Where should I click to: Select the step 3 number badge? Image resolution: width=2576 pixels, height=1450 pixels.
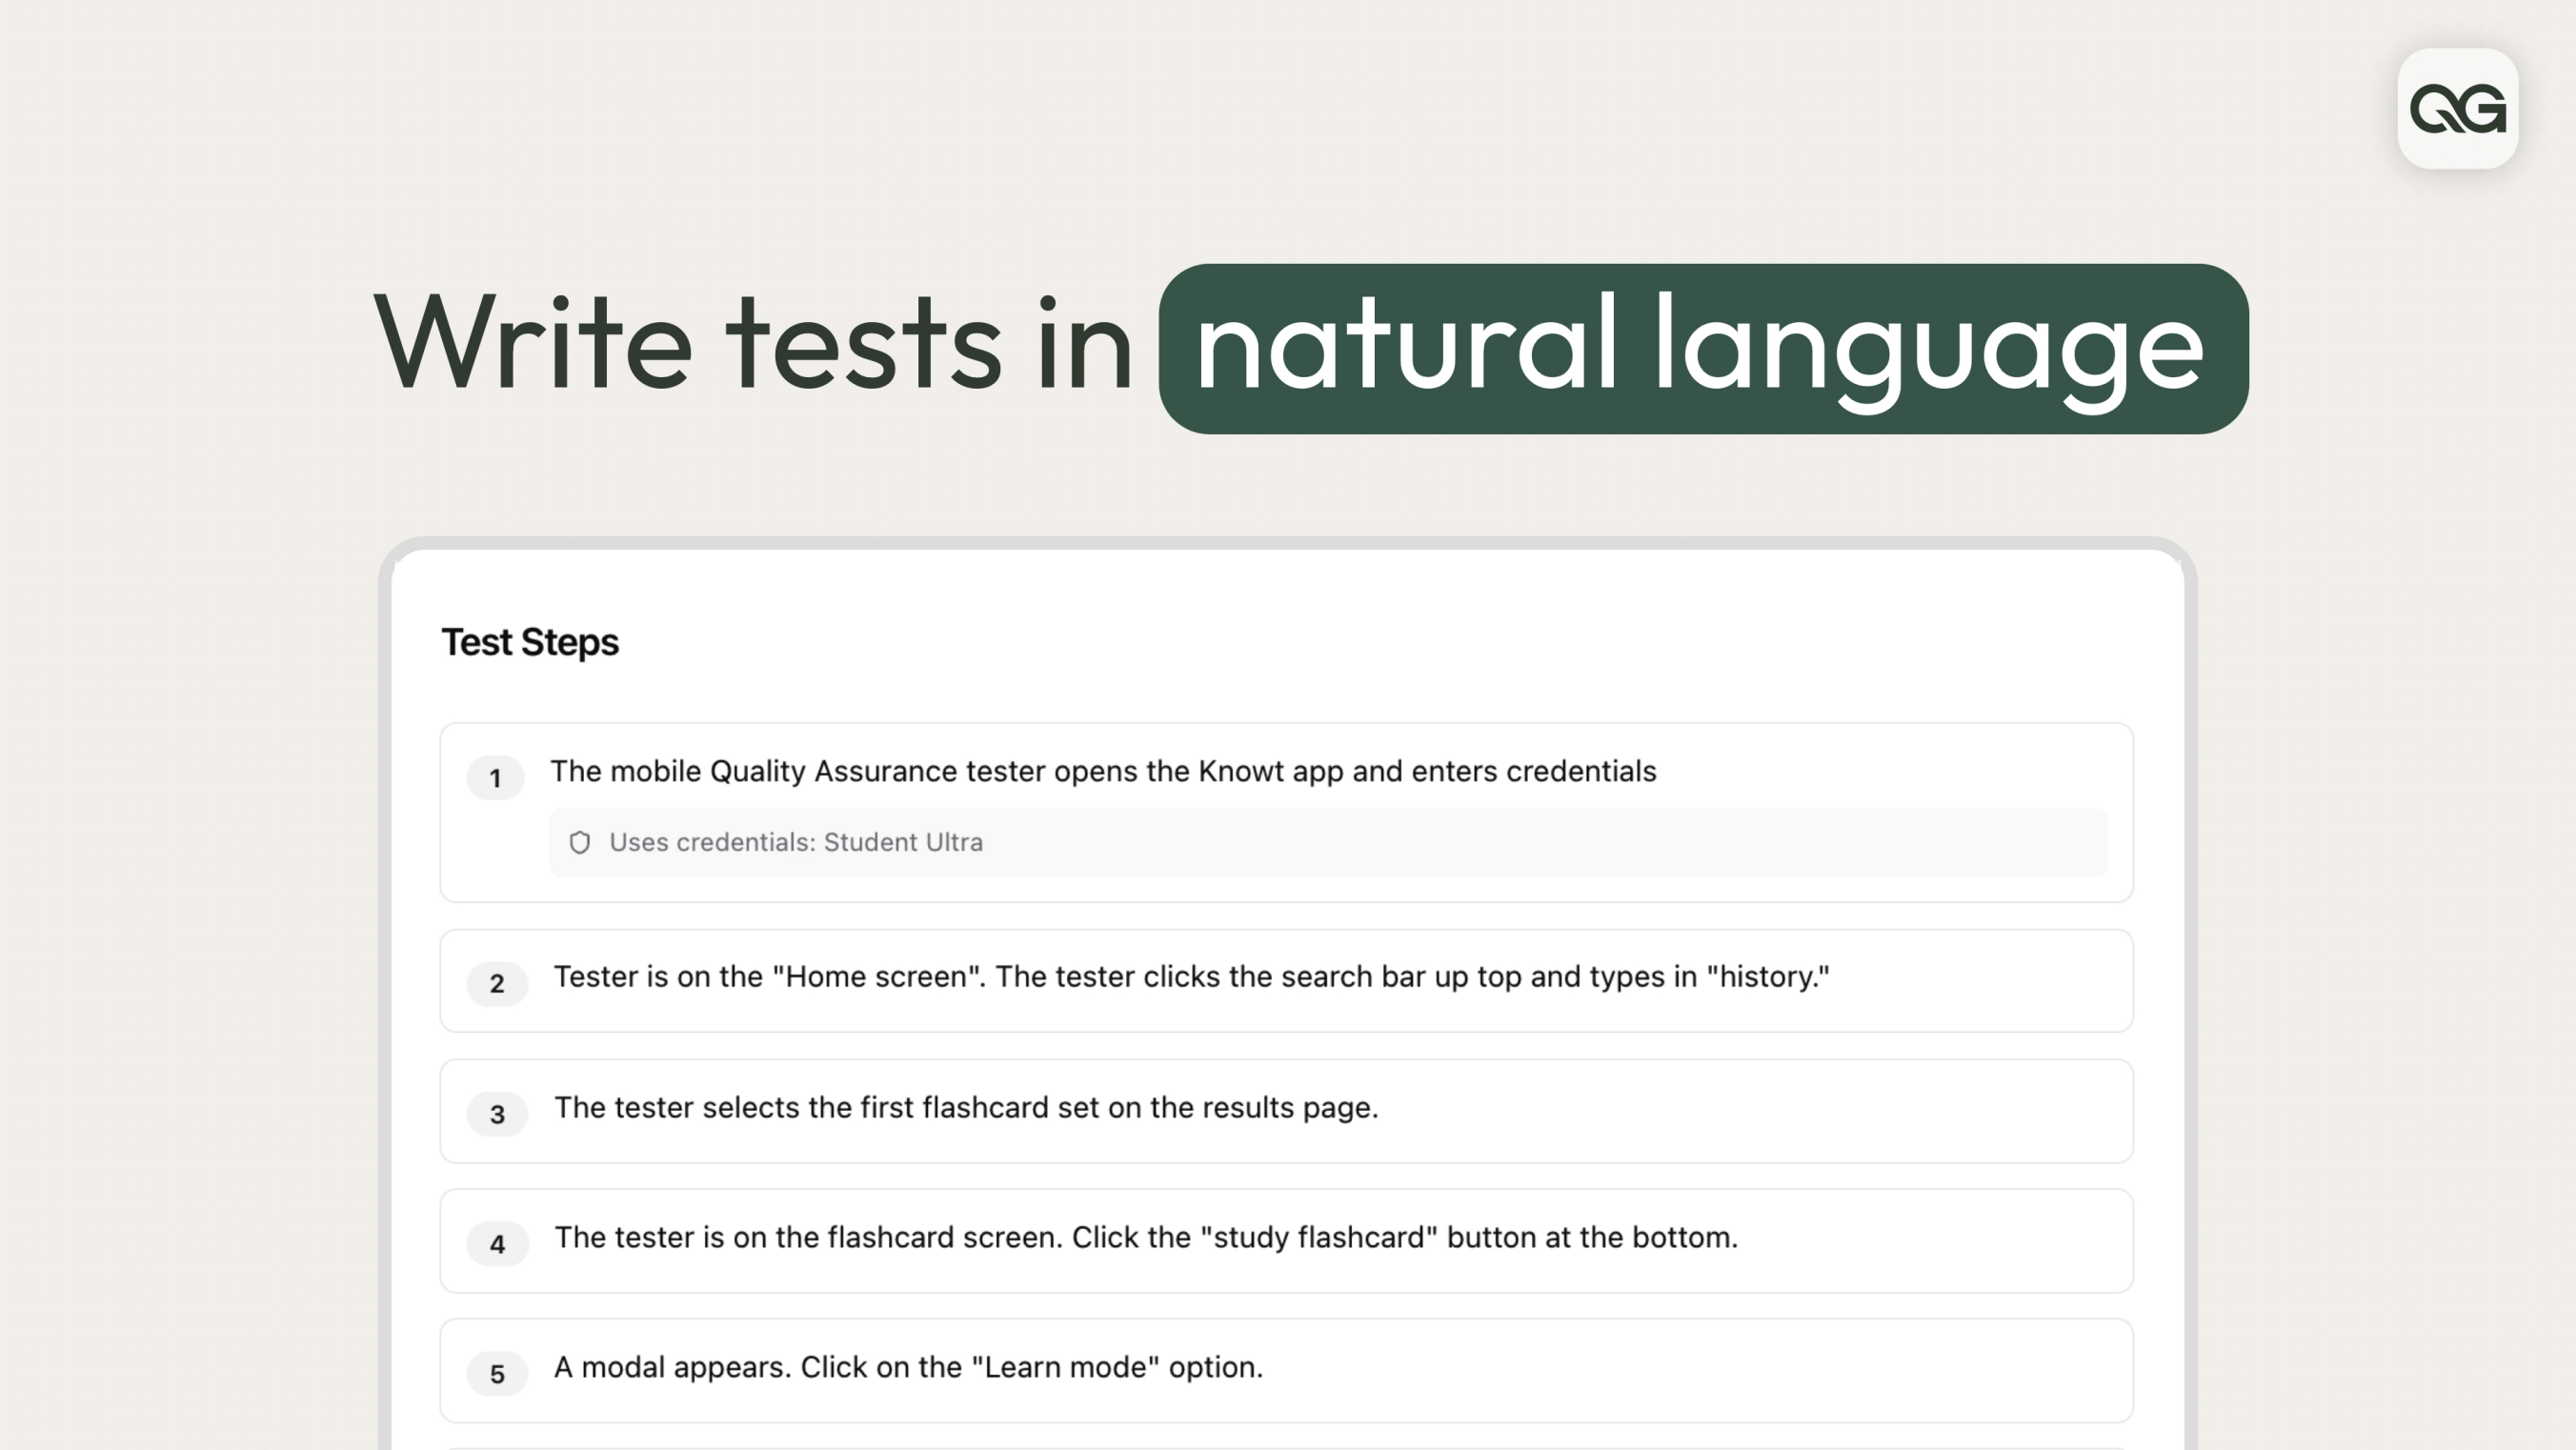pos(497,1114)
